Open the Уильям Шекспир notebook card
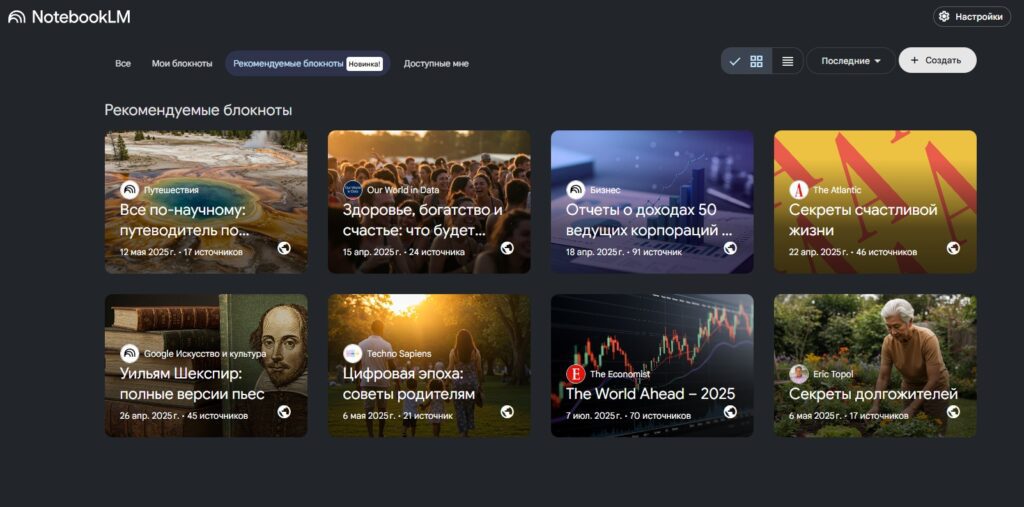 [x=206, y=365]
